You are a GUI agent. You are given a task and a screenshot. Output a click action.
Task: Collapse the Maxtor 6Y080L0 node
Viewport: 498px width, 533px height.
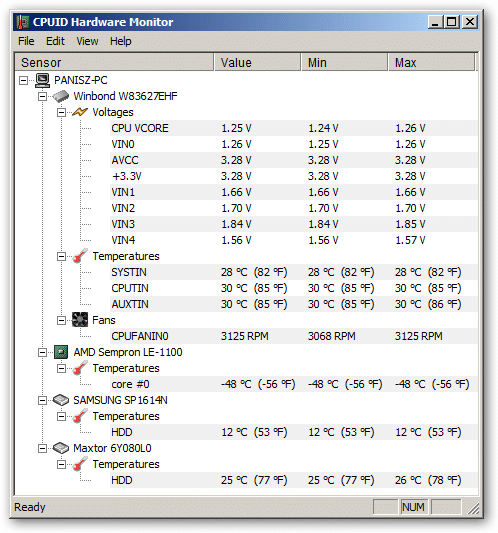tap(42, 449)
